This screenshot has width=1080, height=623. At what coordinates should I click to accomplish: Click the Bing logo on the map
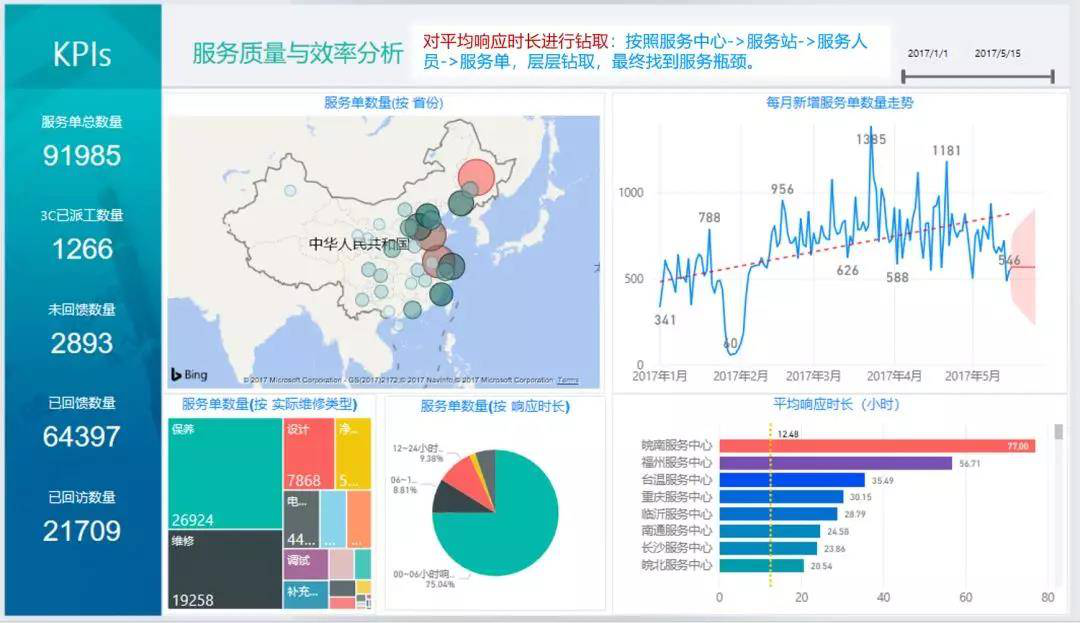click(x=190, y=373)
